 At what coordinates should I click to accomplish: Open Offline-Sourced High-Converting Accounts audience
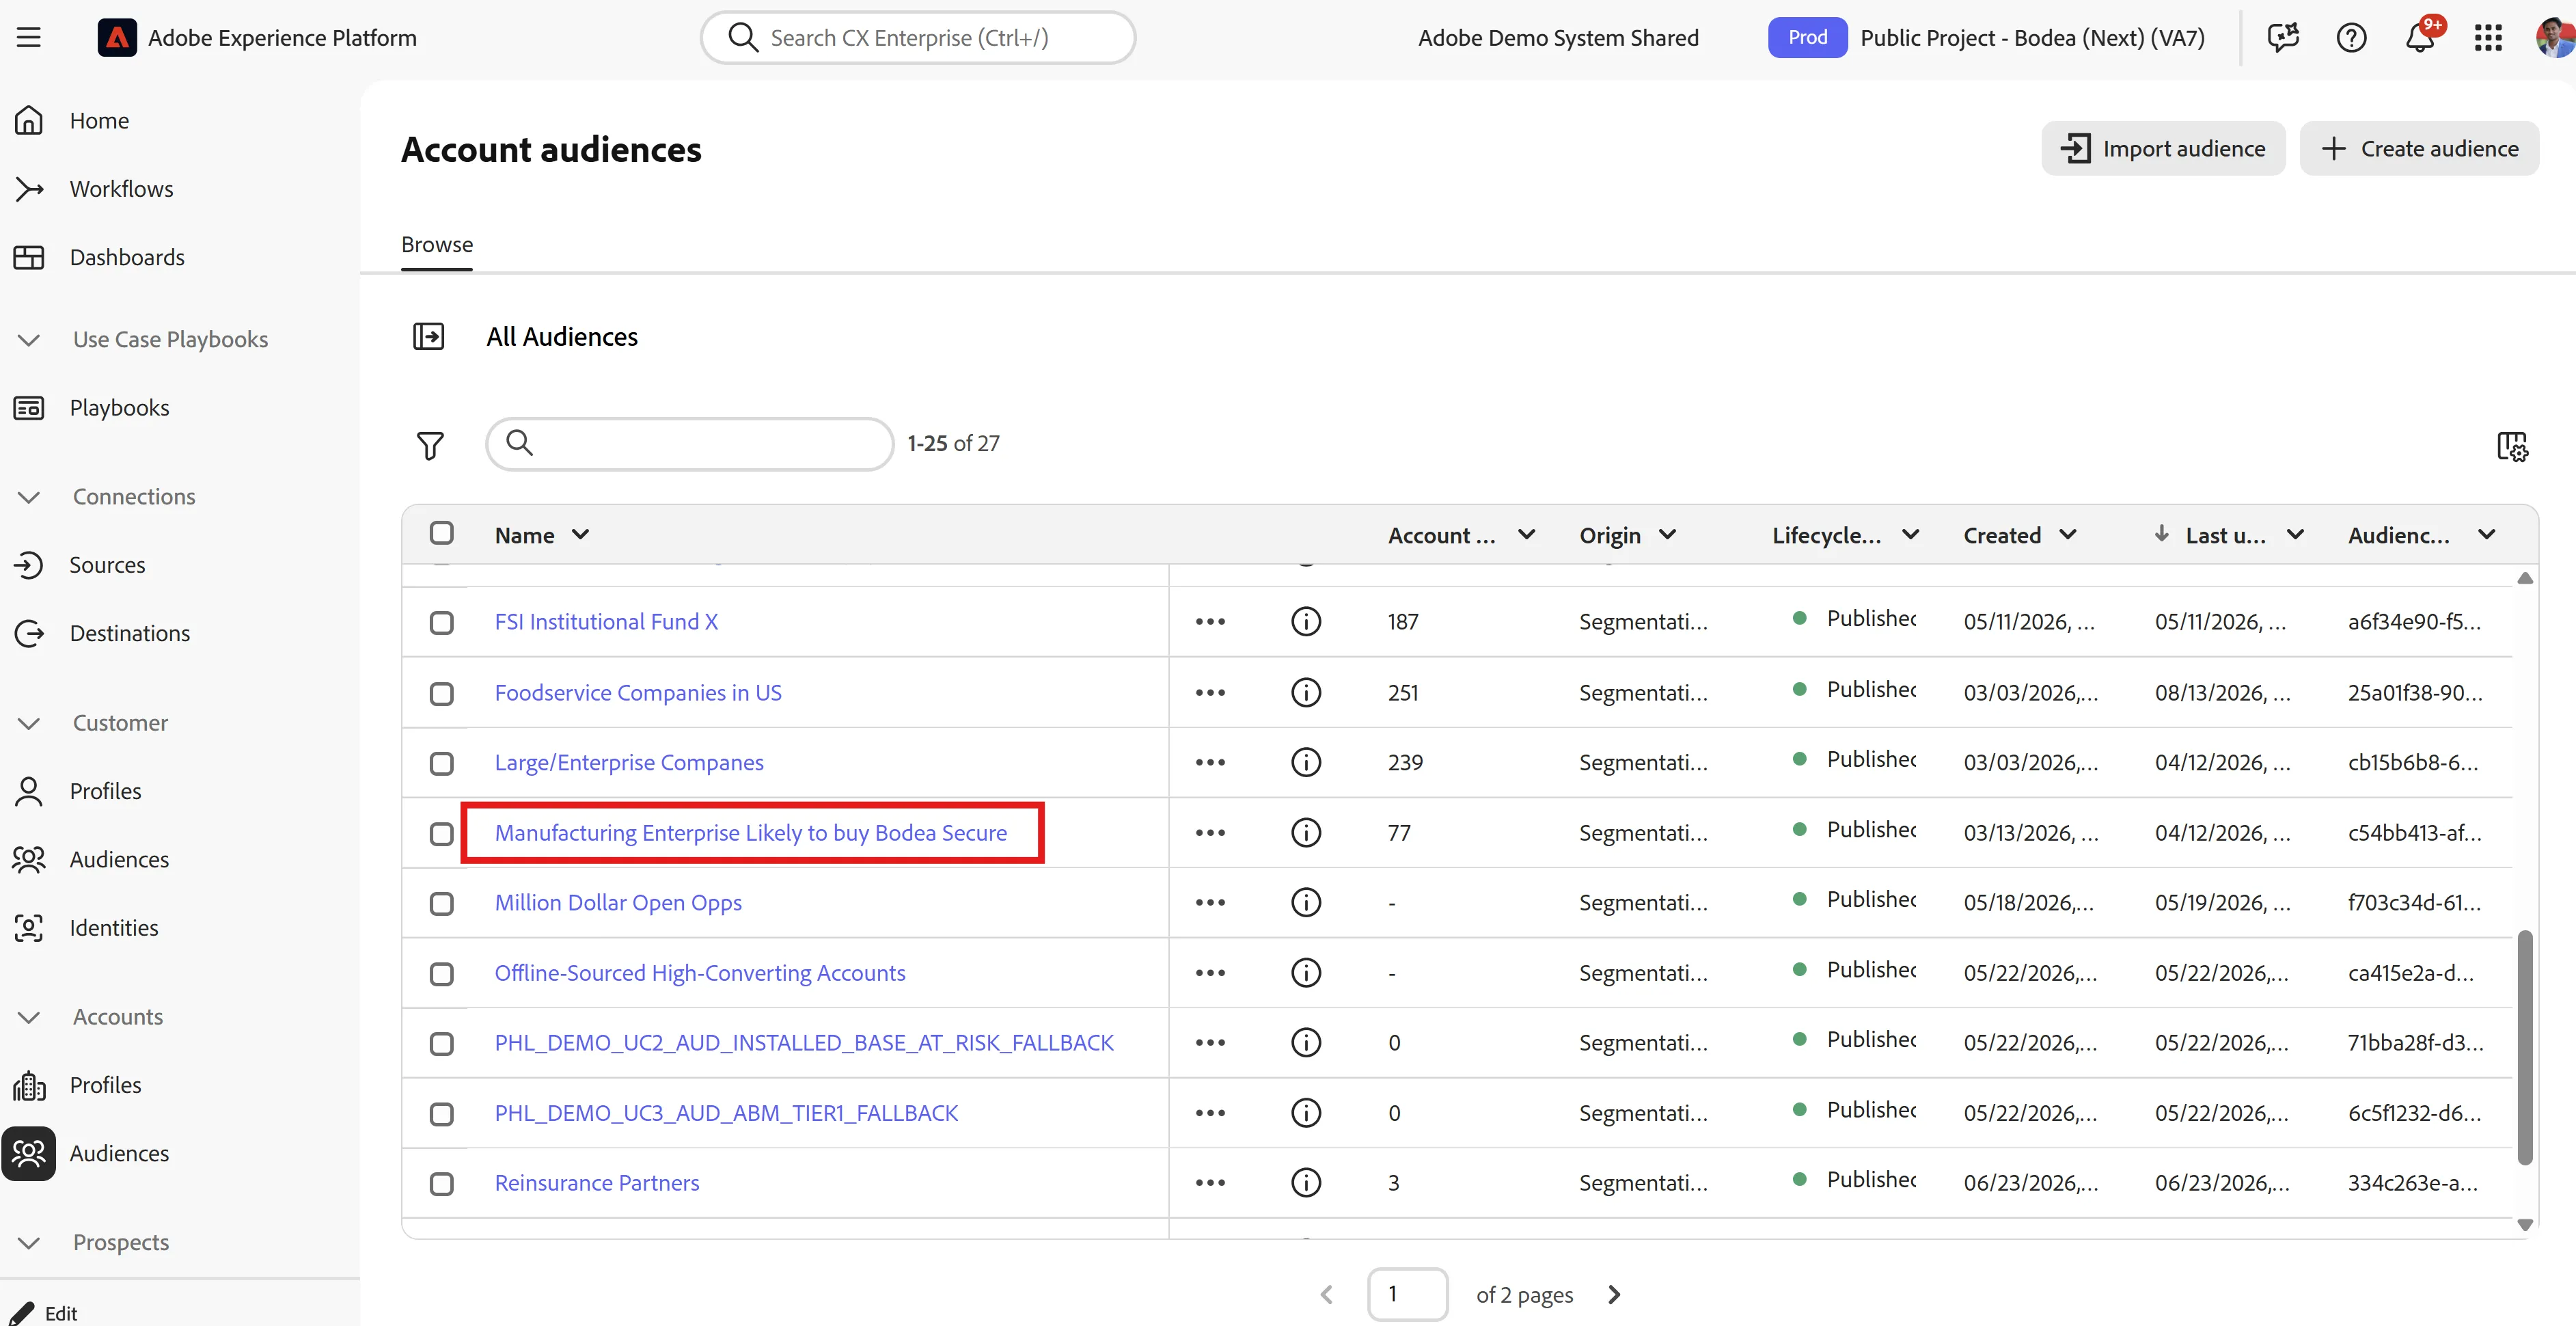pos(700,973)
